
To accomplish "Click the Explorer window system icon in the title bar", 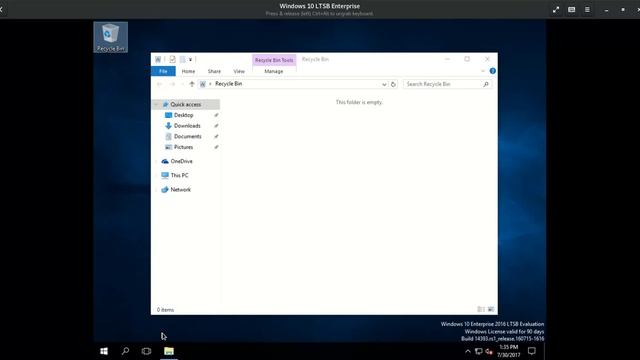I will tap(158, 60).
